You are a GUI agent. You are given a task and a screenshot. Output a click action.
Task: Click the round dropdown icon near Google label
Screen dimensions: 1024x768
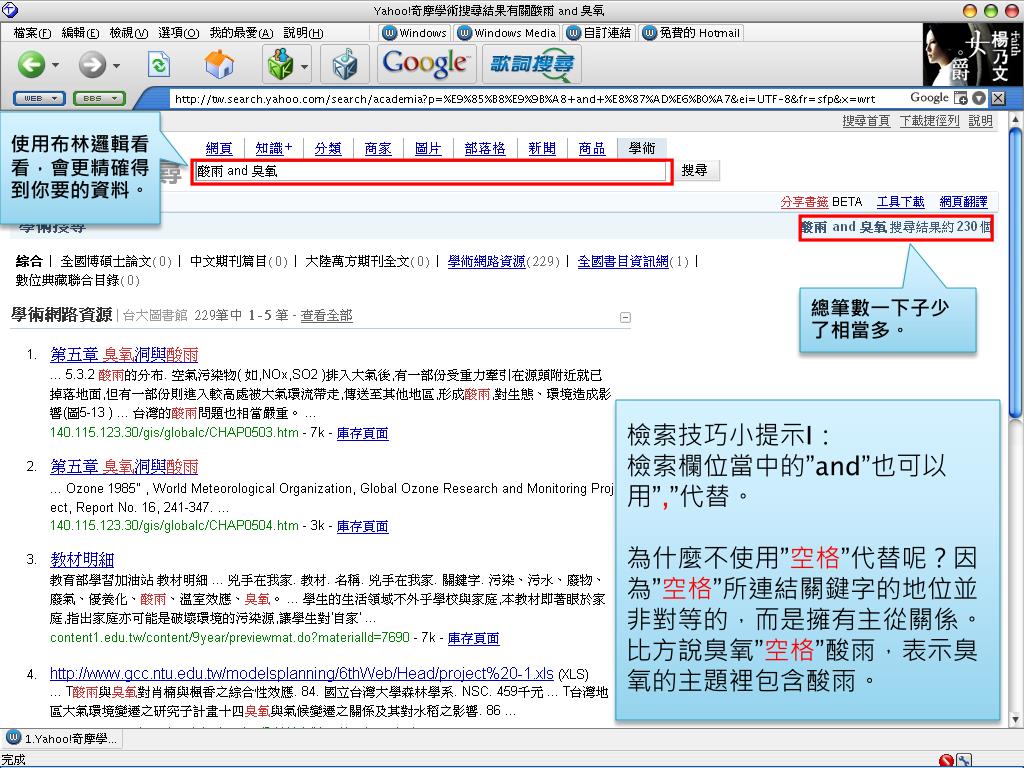pyautogui.click(x=979, y=99)
